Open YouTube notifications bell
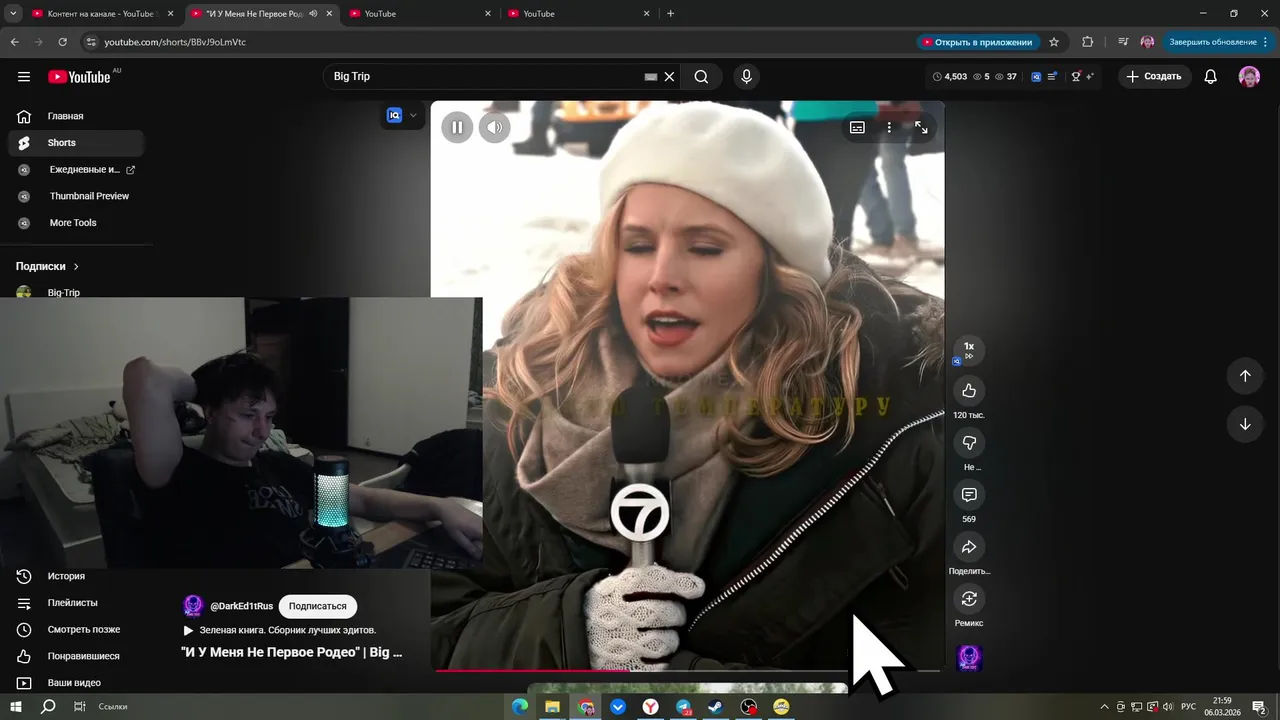Screen dimensions: 1280x720 click(x=1210, y=76)
